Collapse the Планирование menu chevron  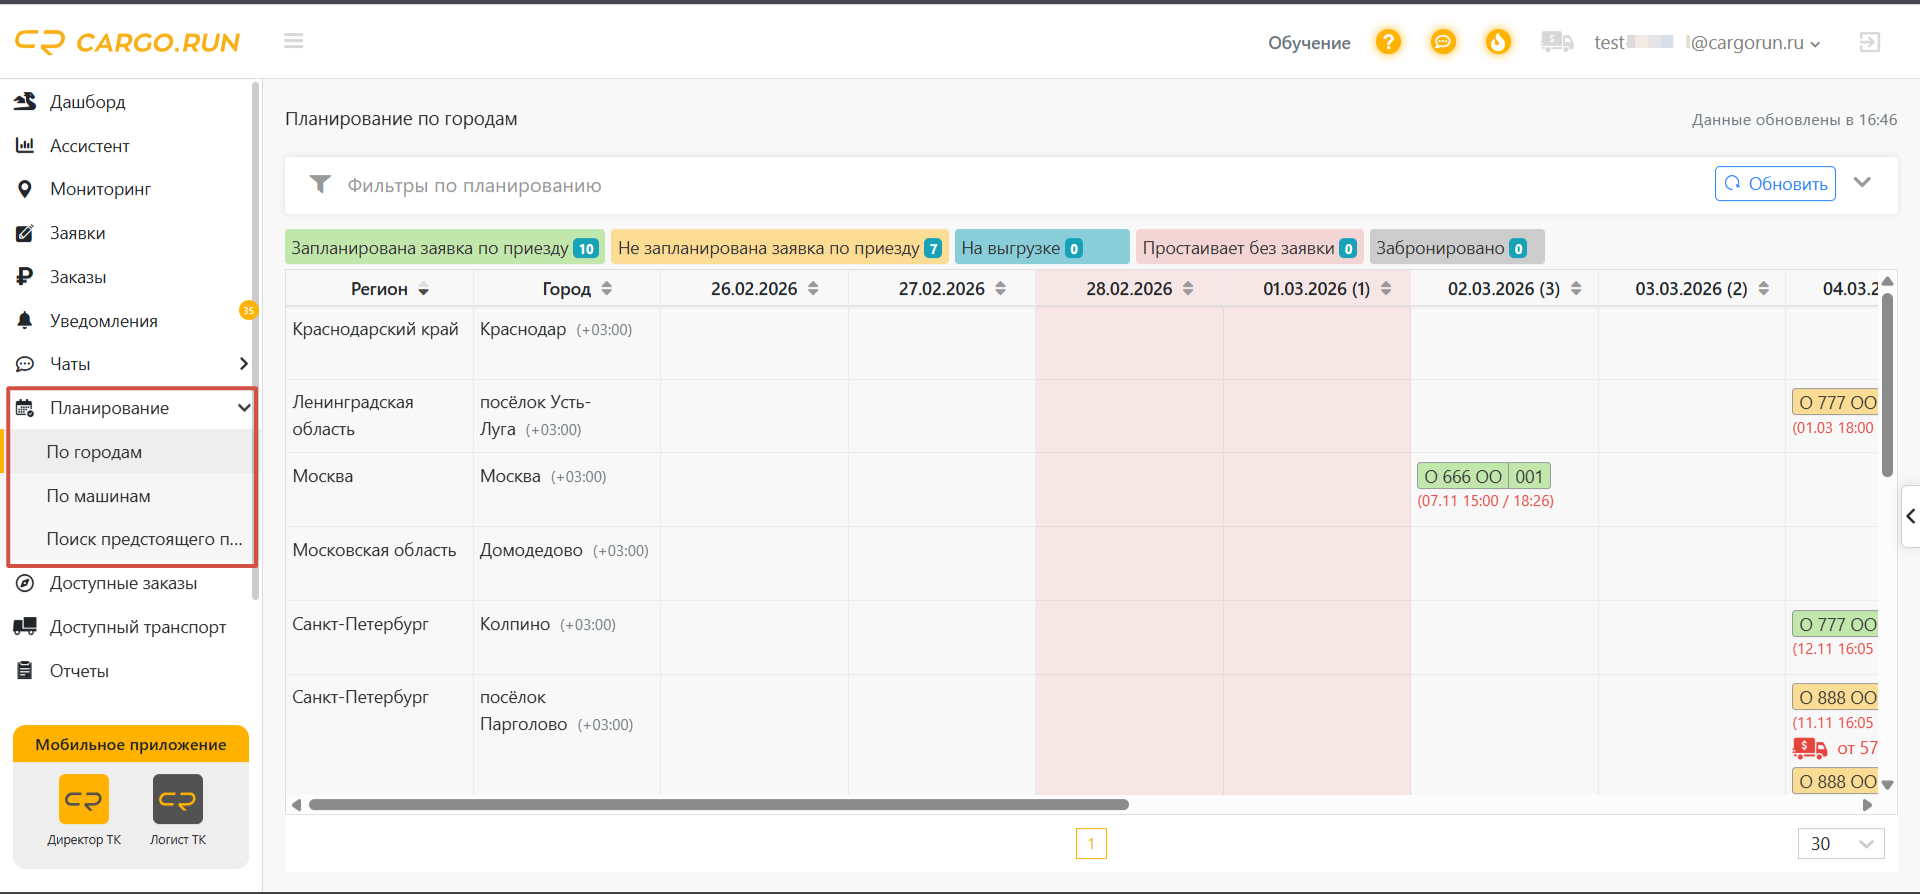tap(243, 408)
